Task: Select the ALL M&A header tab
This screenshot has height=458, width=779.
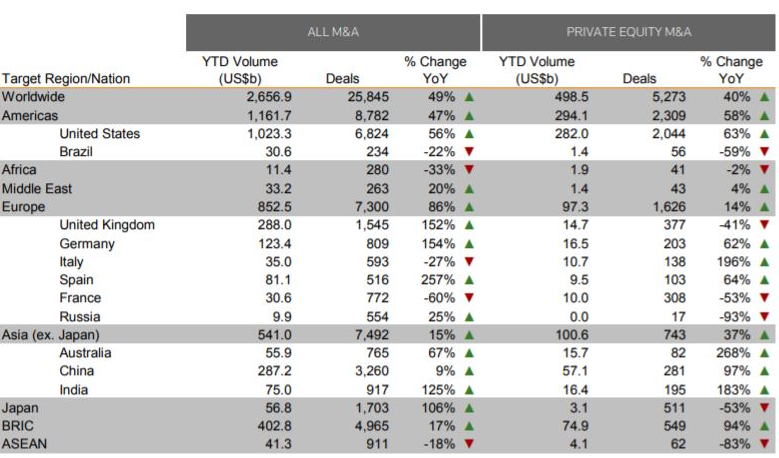Action: coord(333,32)
